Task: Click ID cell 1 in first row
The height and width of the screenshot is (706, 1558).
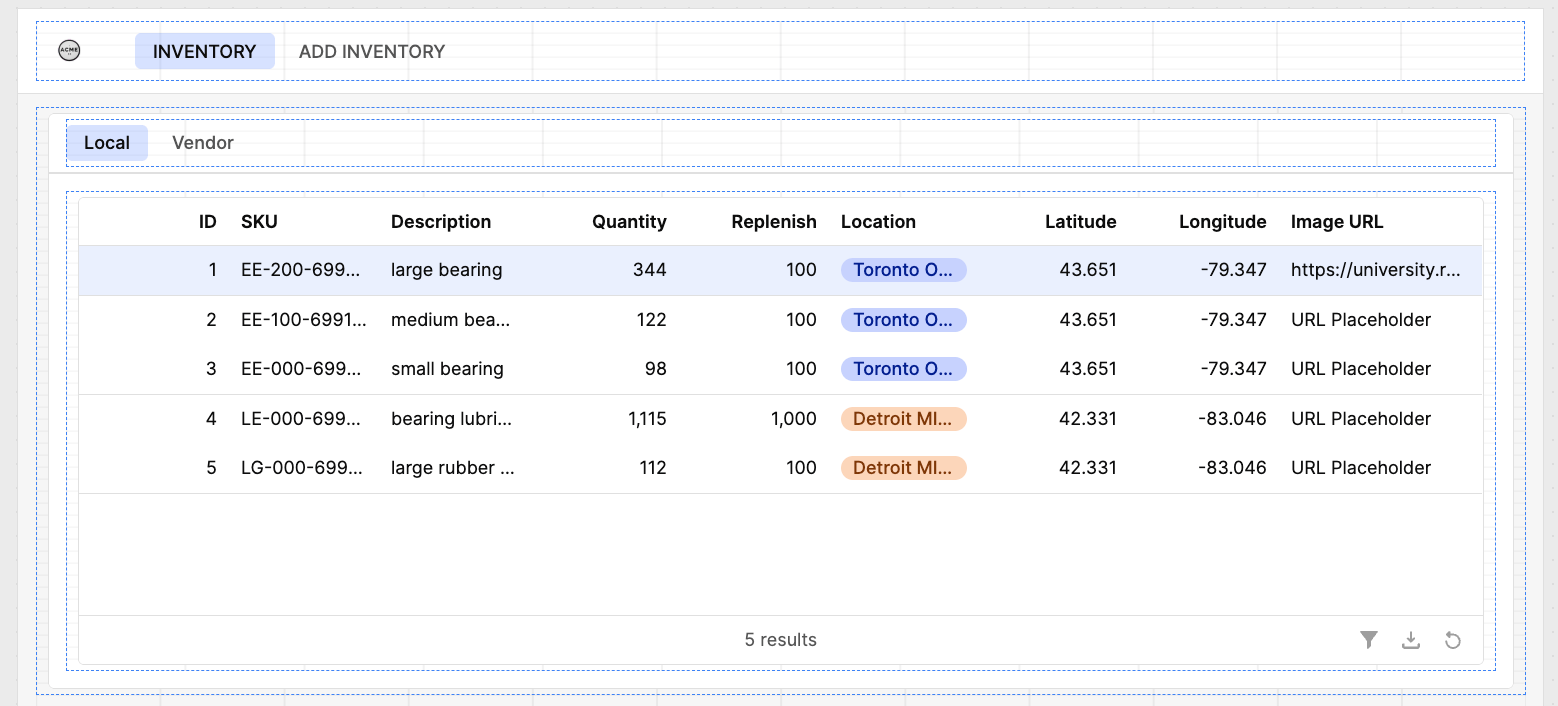Action: [212, 270]
